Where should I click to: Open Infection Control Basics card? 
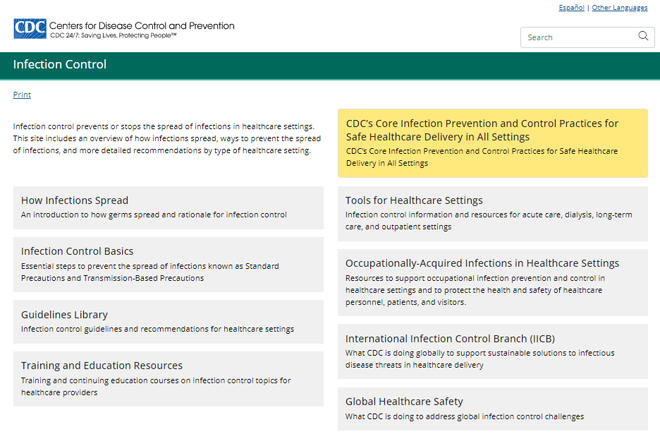pyautogui.click(x=168, y=264)
